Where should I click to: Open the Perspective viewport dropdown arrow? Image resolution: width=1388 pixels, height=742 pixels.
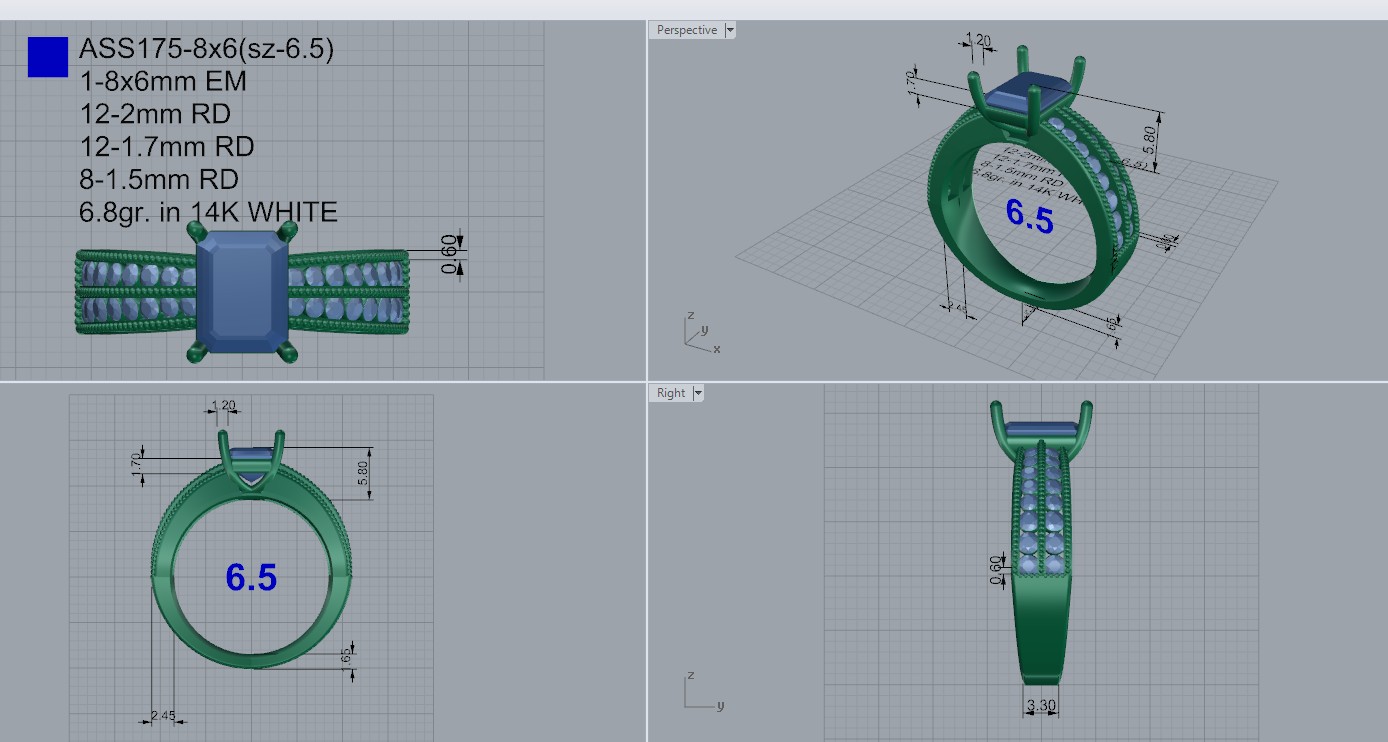(x=729, y=30)
